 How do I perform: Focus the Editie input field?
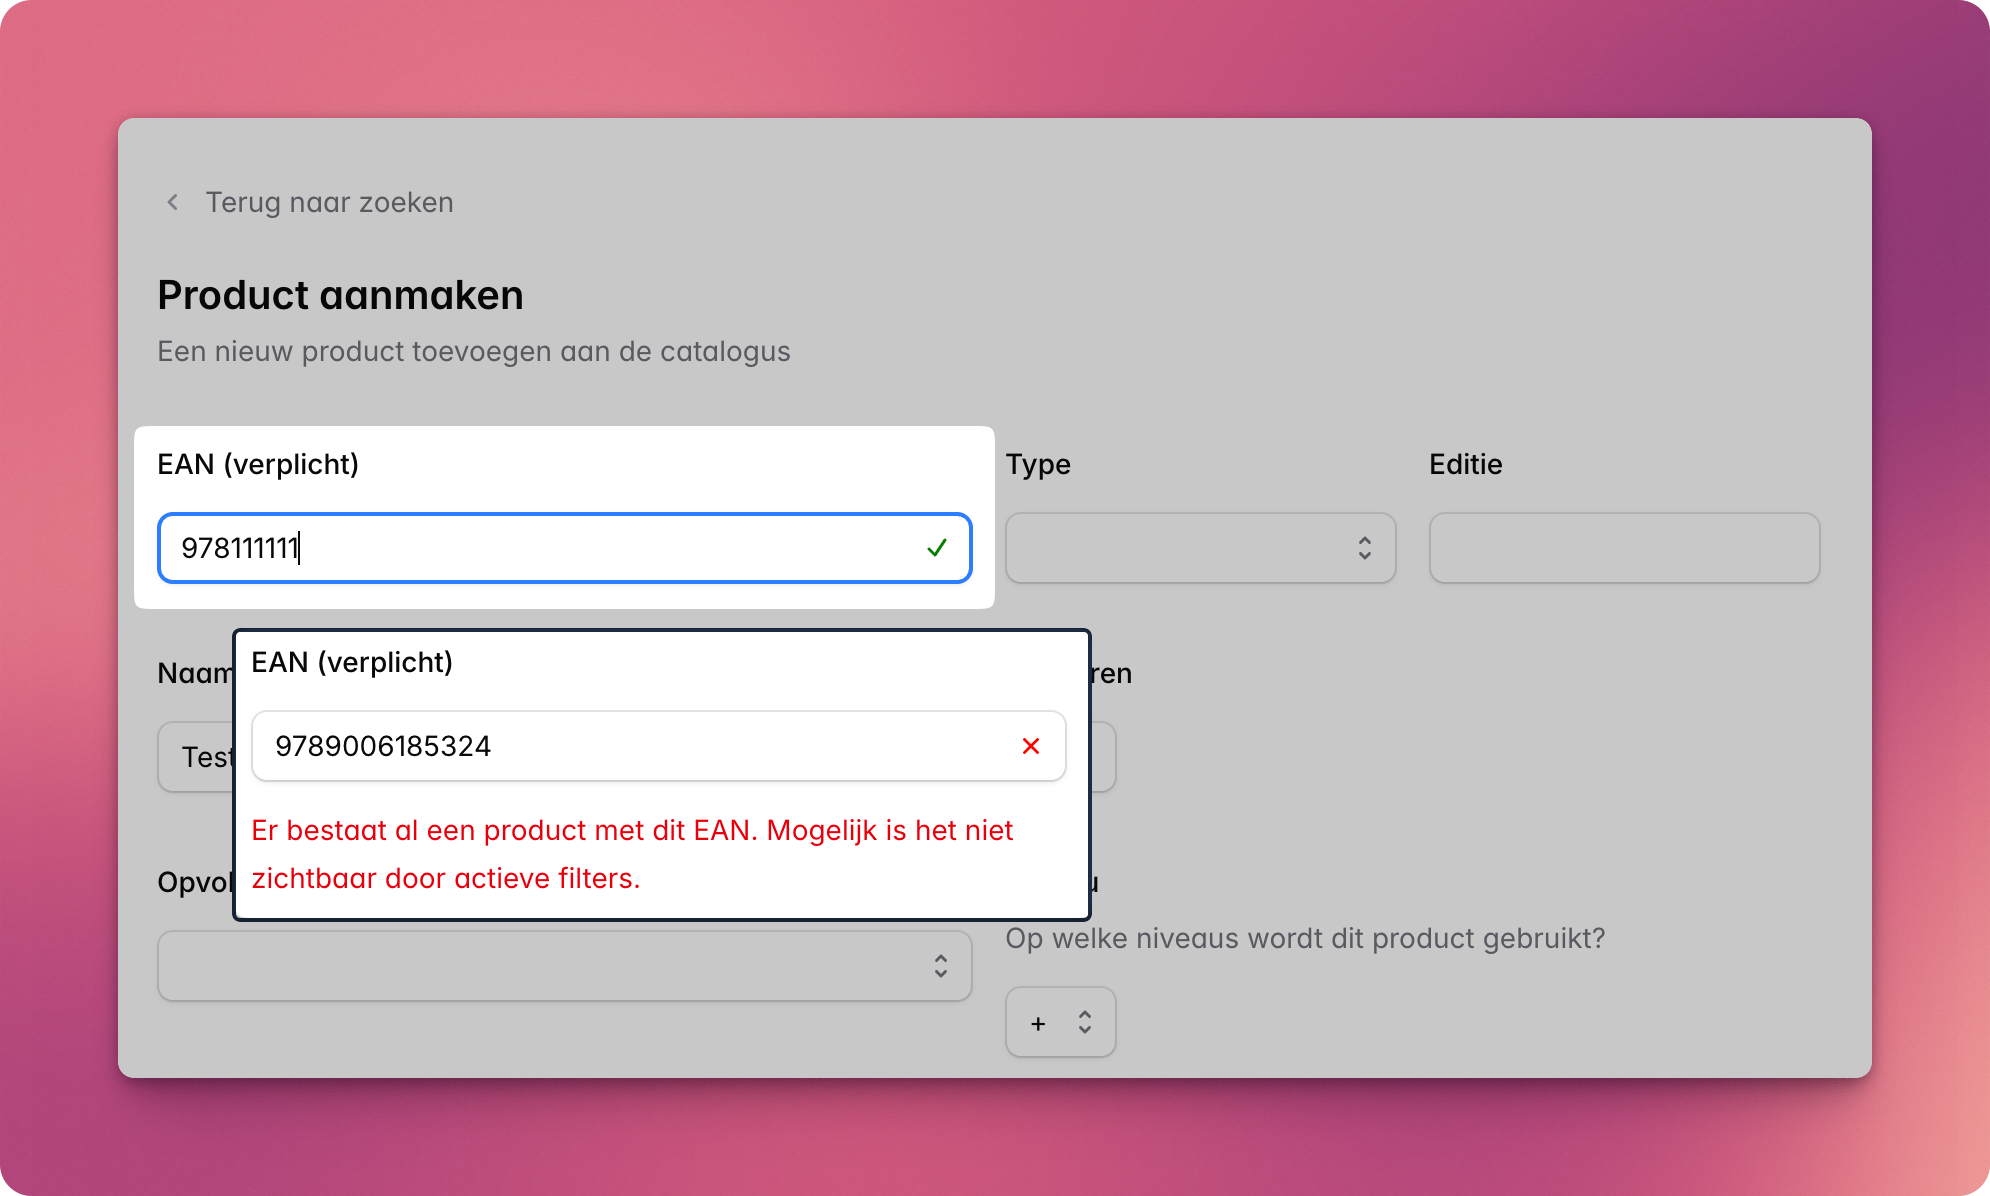click(x=1624, y=548)
